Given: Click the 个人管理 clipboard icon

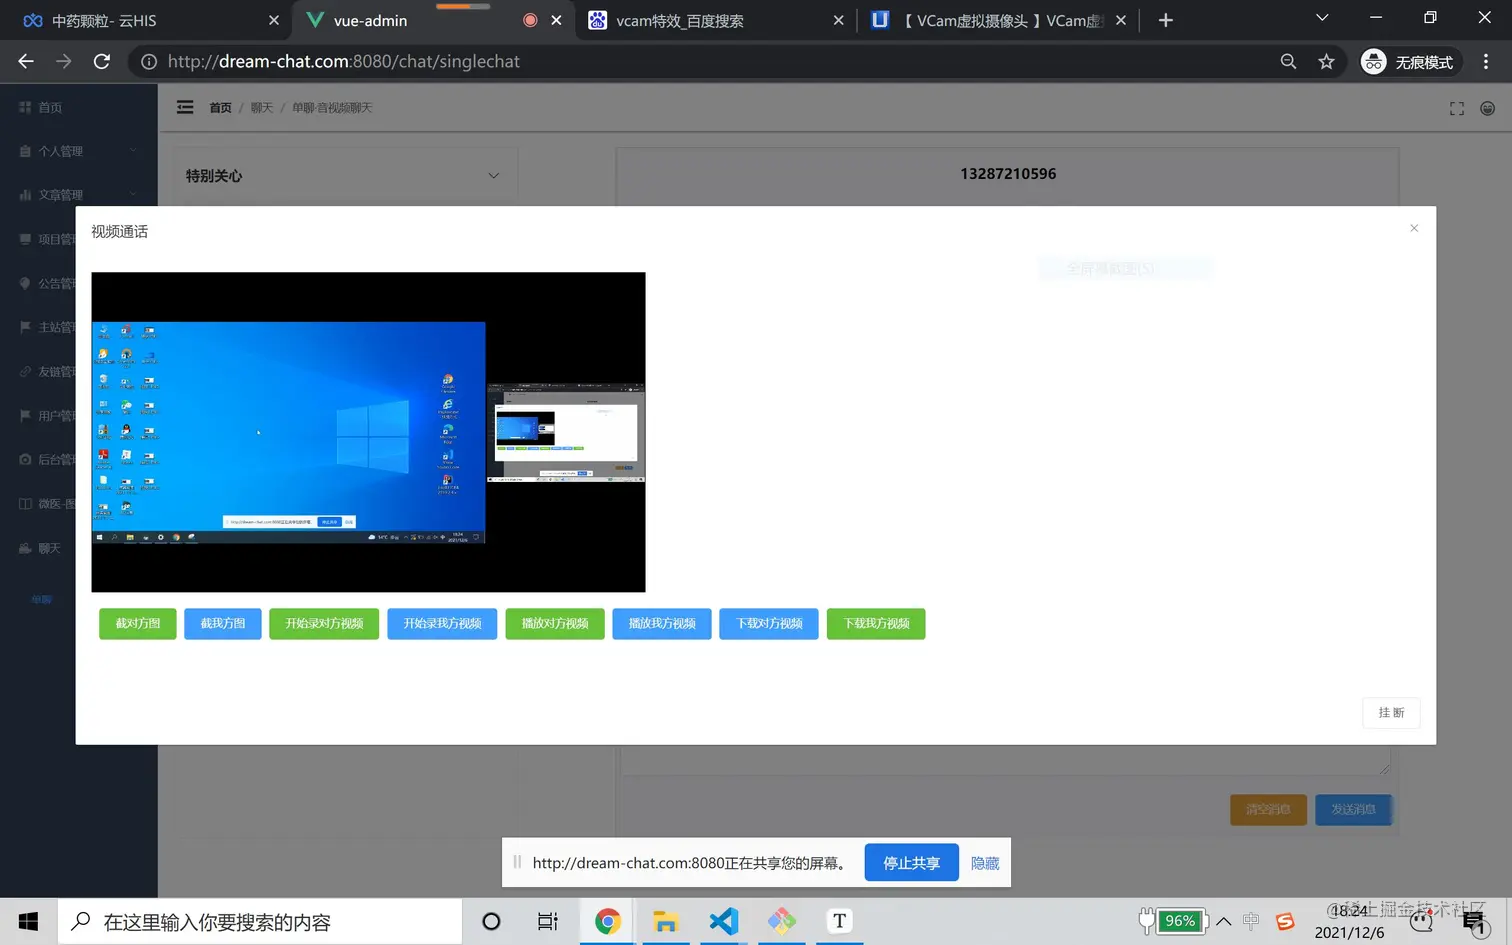Looking at the screenshot, I should tap(25, 151).
